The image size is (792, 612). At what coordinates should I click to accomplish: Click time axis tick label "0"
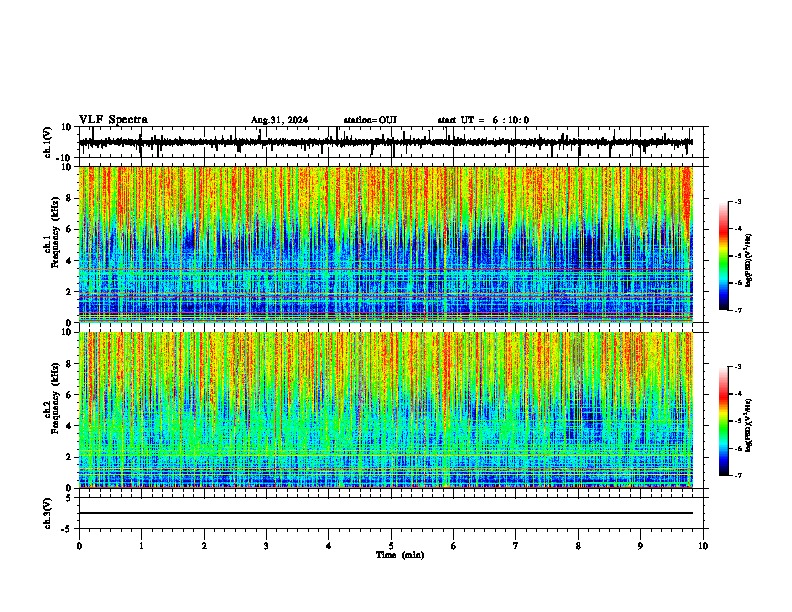(x=79, y=546)
